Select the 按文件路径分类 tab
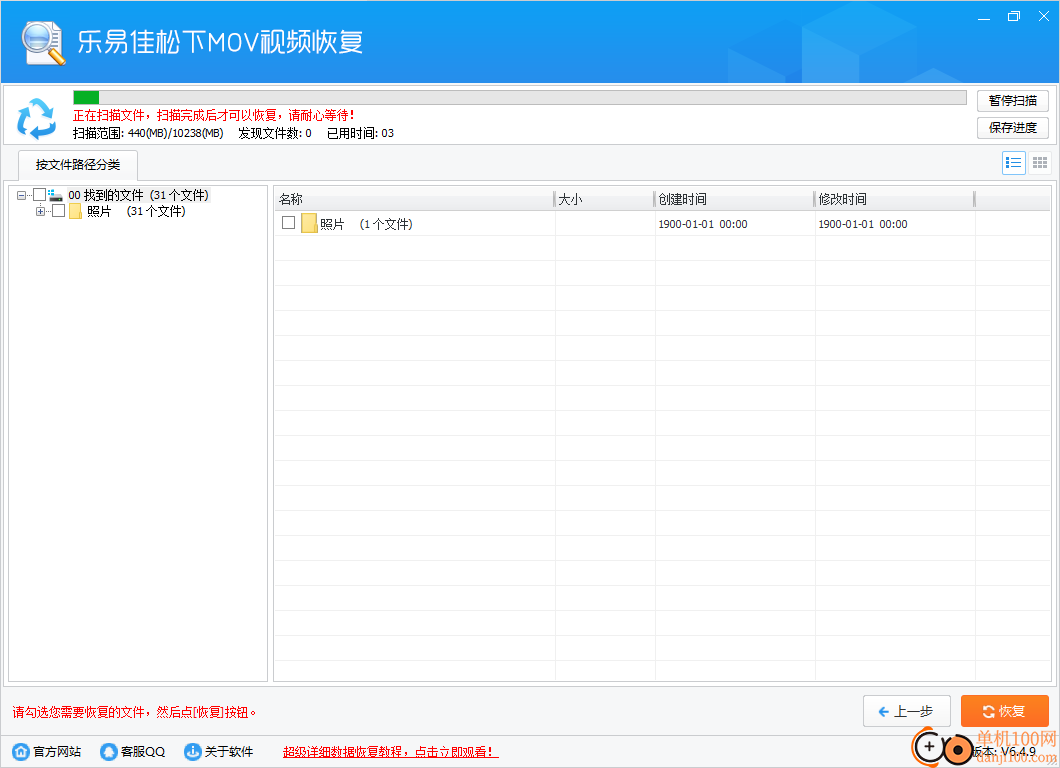 click(78, 165)
